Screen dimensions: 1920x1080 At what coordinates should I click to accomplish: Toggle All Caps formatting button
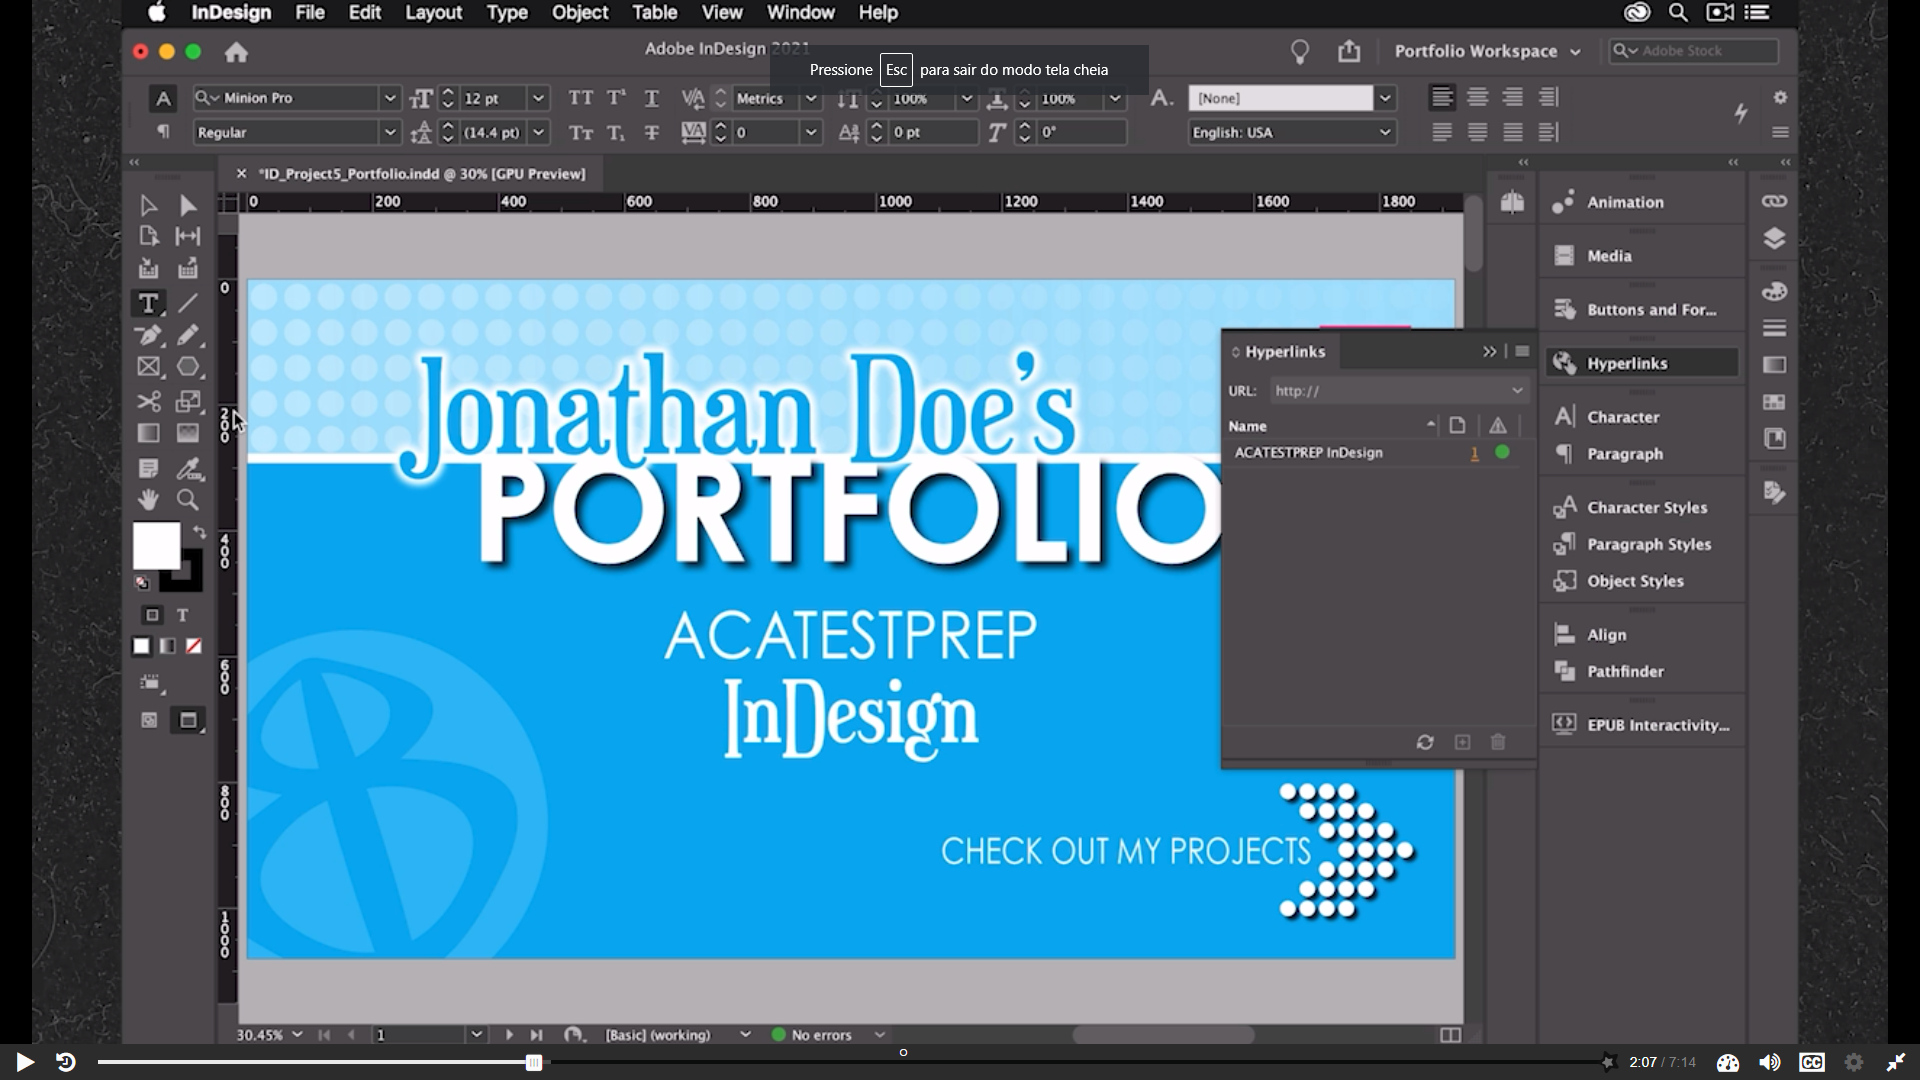click(580, 98)
